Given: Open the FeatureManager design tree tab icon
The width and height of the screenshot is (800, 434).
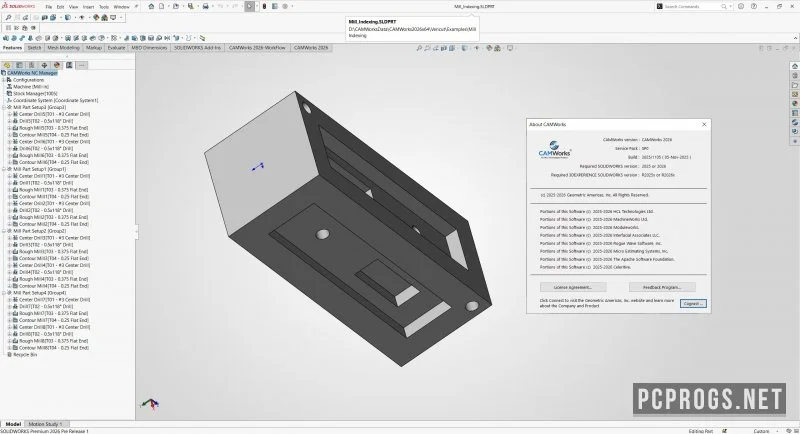Looking at the screenshot, I should pos(7,65).
